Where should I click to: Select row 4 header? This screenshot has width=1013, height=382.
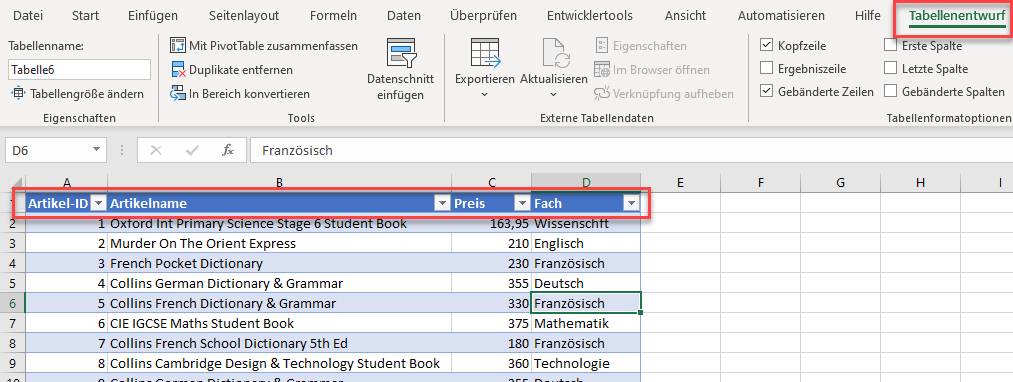[x=12, y=263]
